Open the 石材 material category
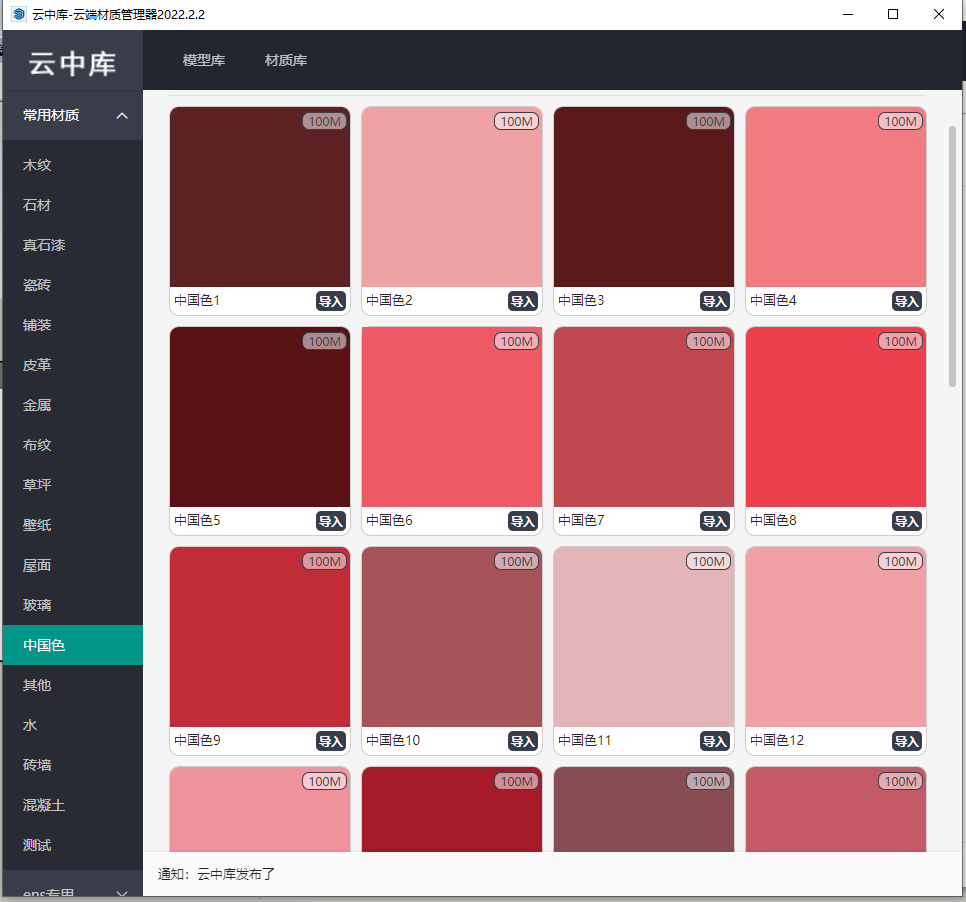 coord(73,205)
